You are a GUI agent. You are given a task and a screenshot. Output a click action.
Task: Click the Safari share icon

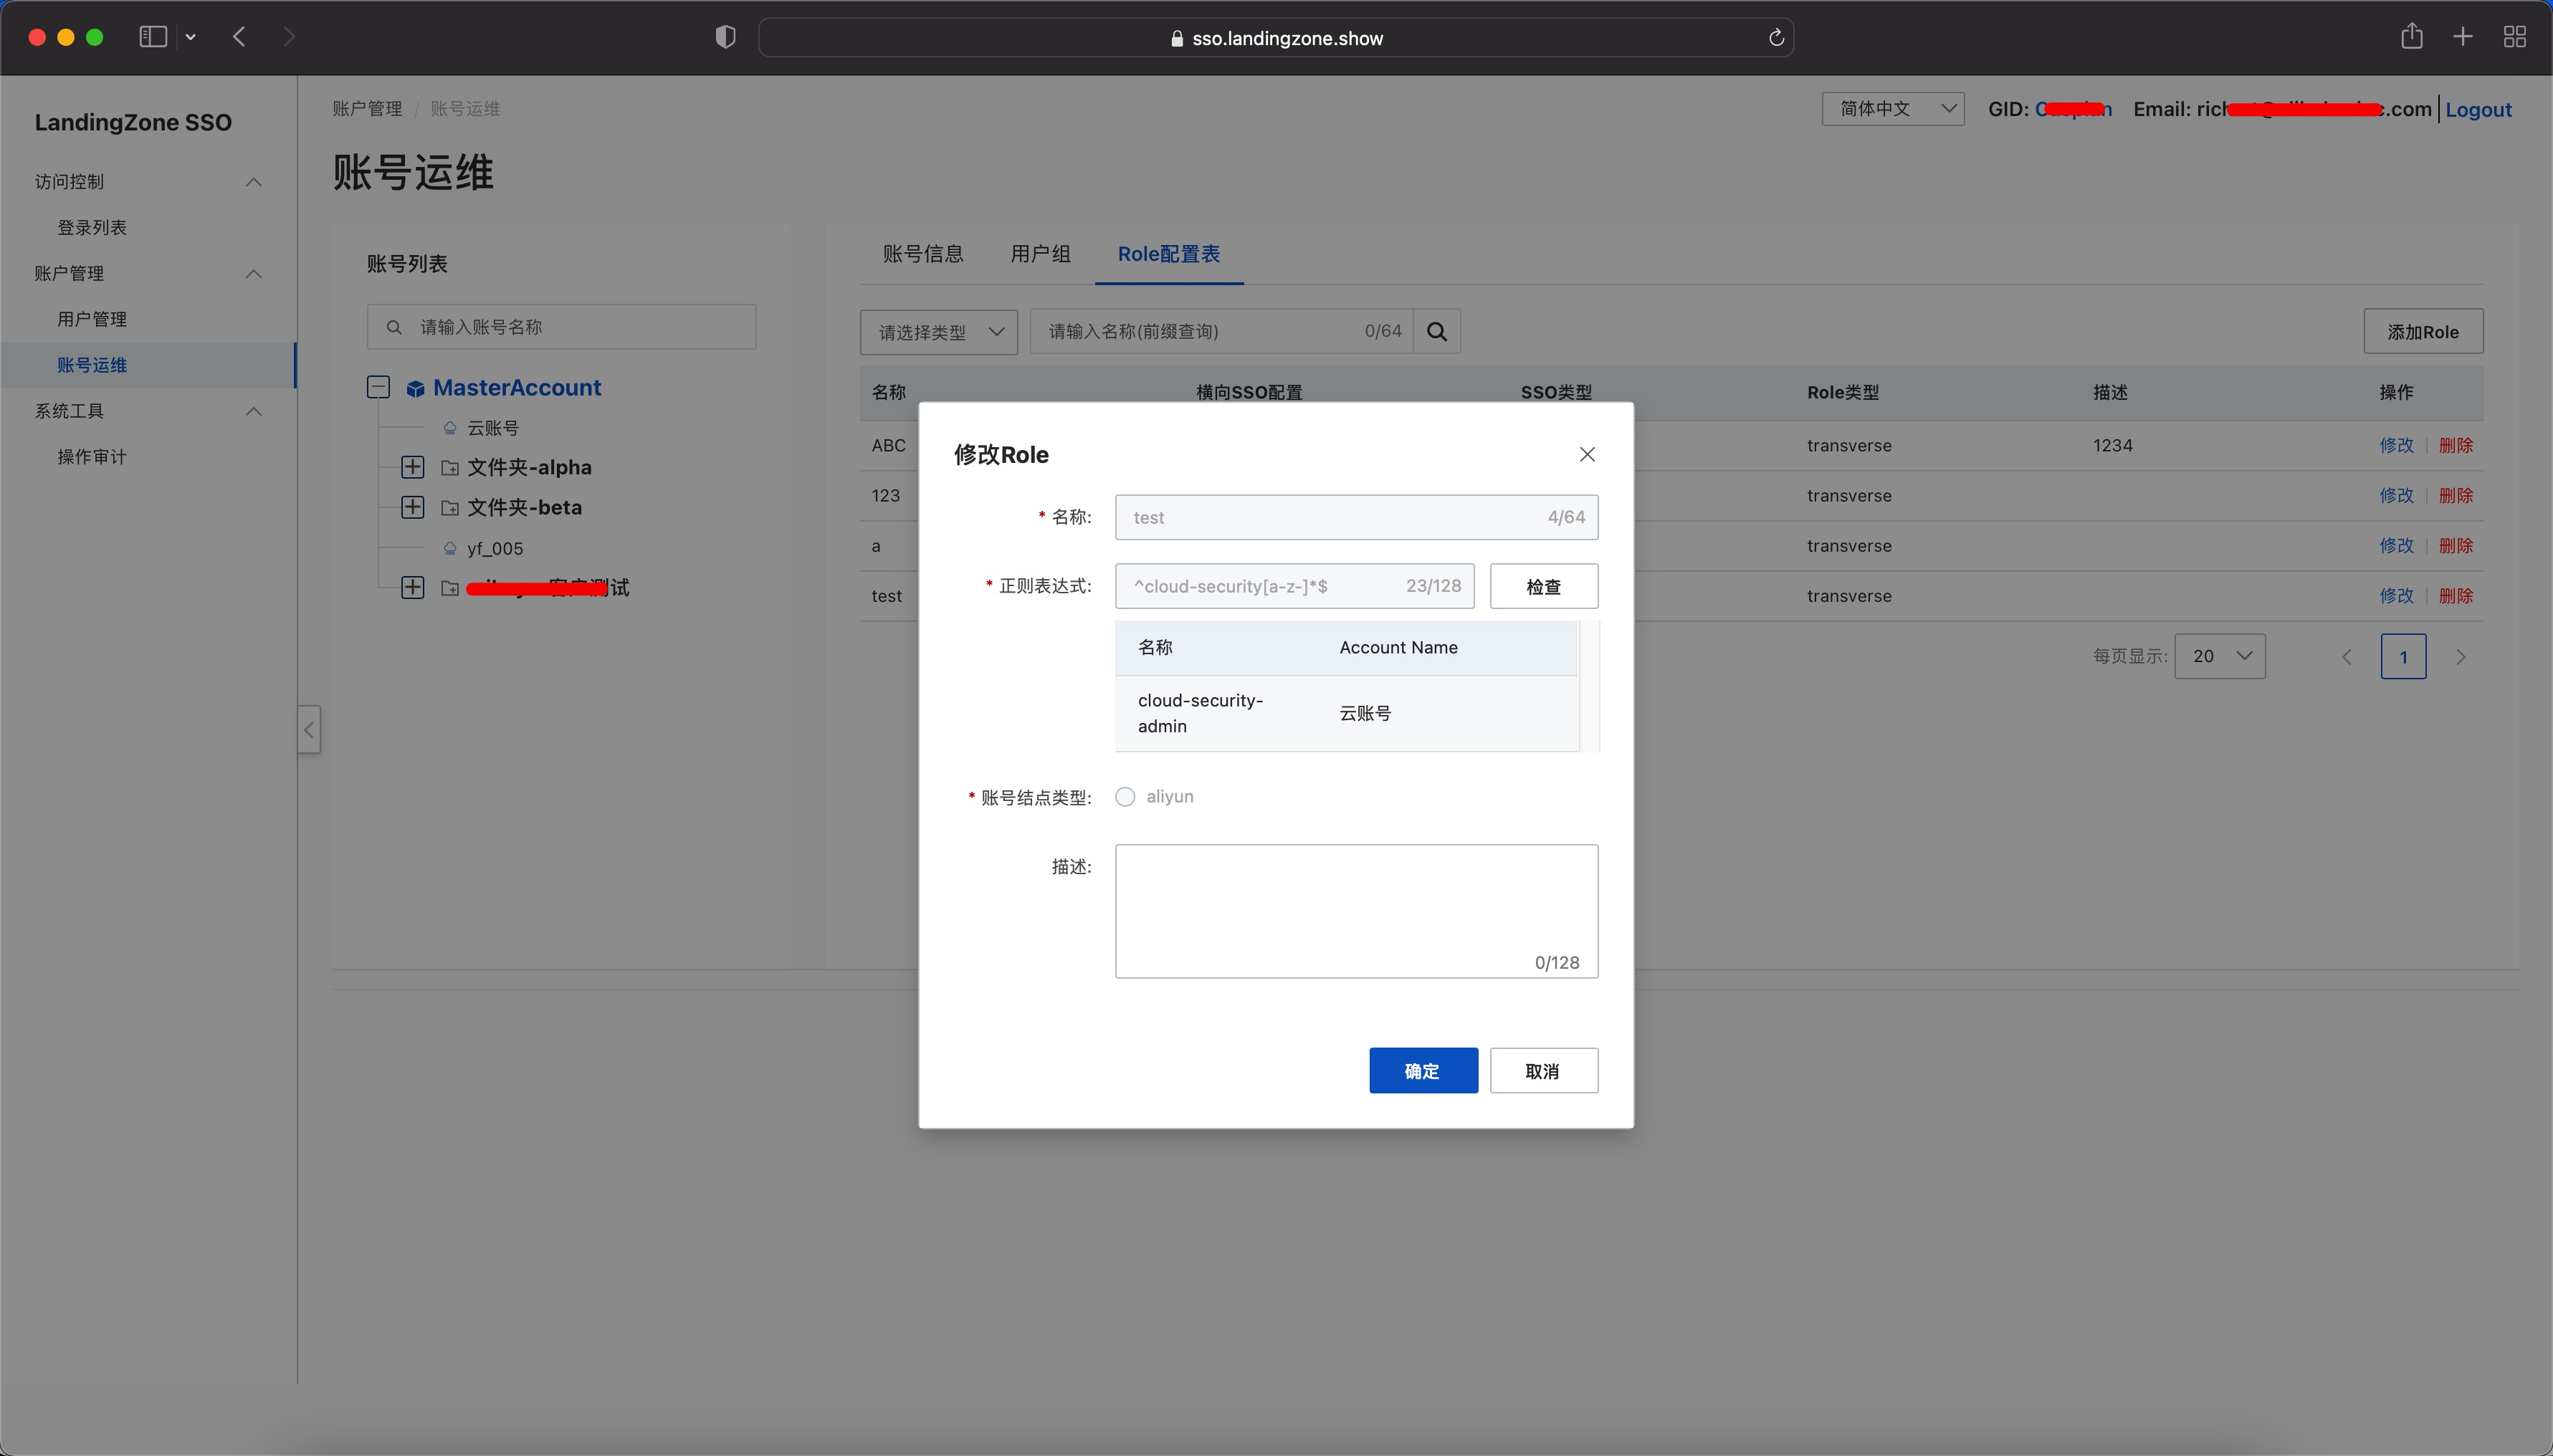(2411, 37)
